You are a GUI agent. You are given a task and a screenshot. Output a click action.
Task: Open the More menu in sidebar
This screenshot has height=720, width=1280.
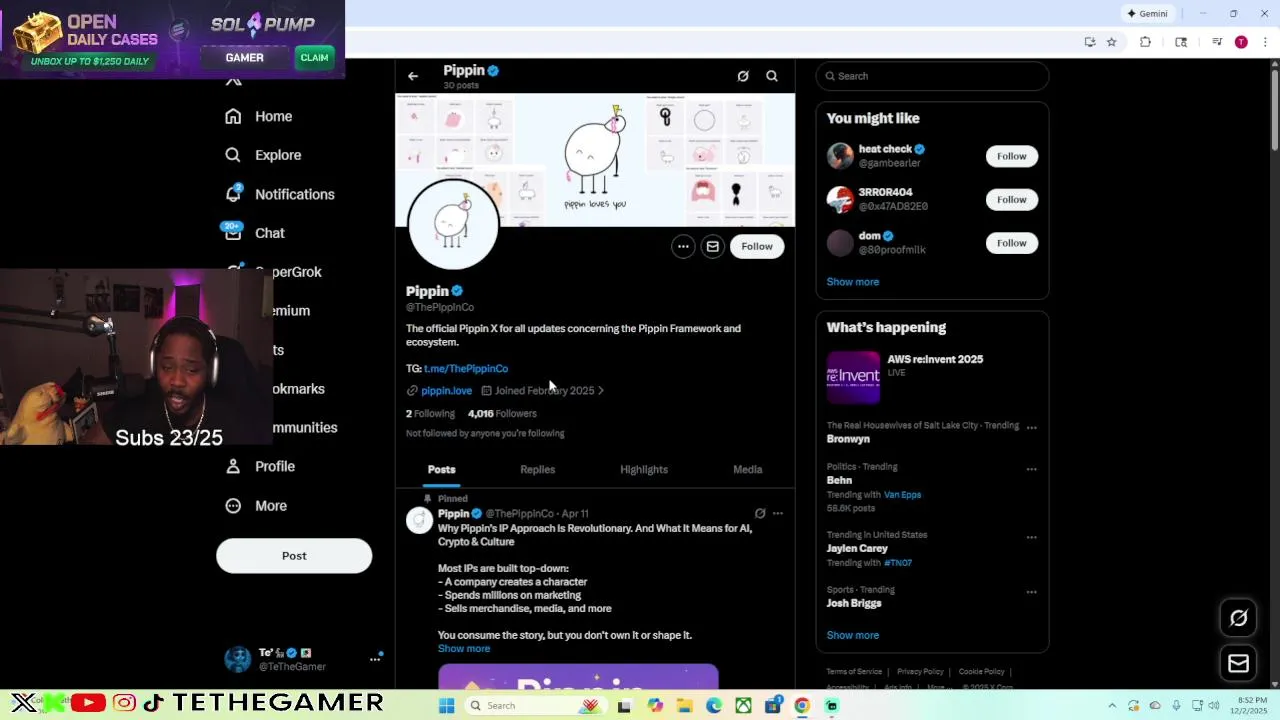tap(257, 506)
